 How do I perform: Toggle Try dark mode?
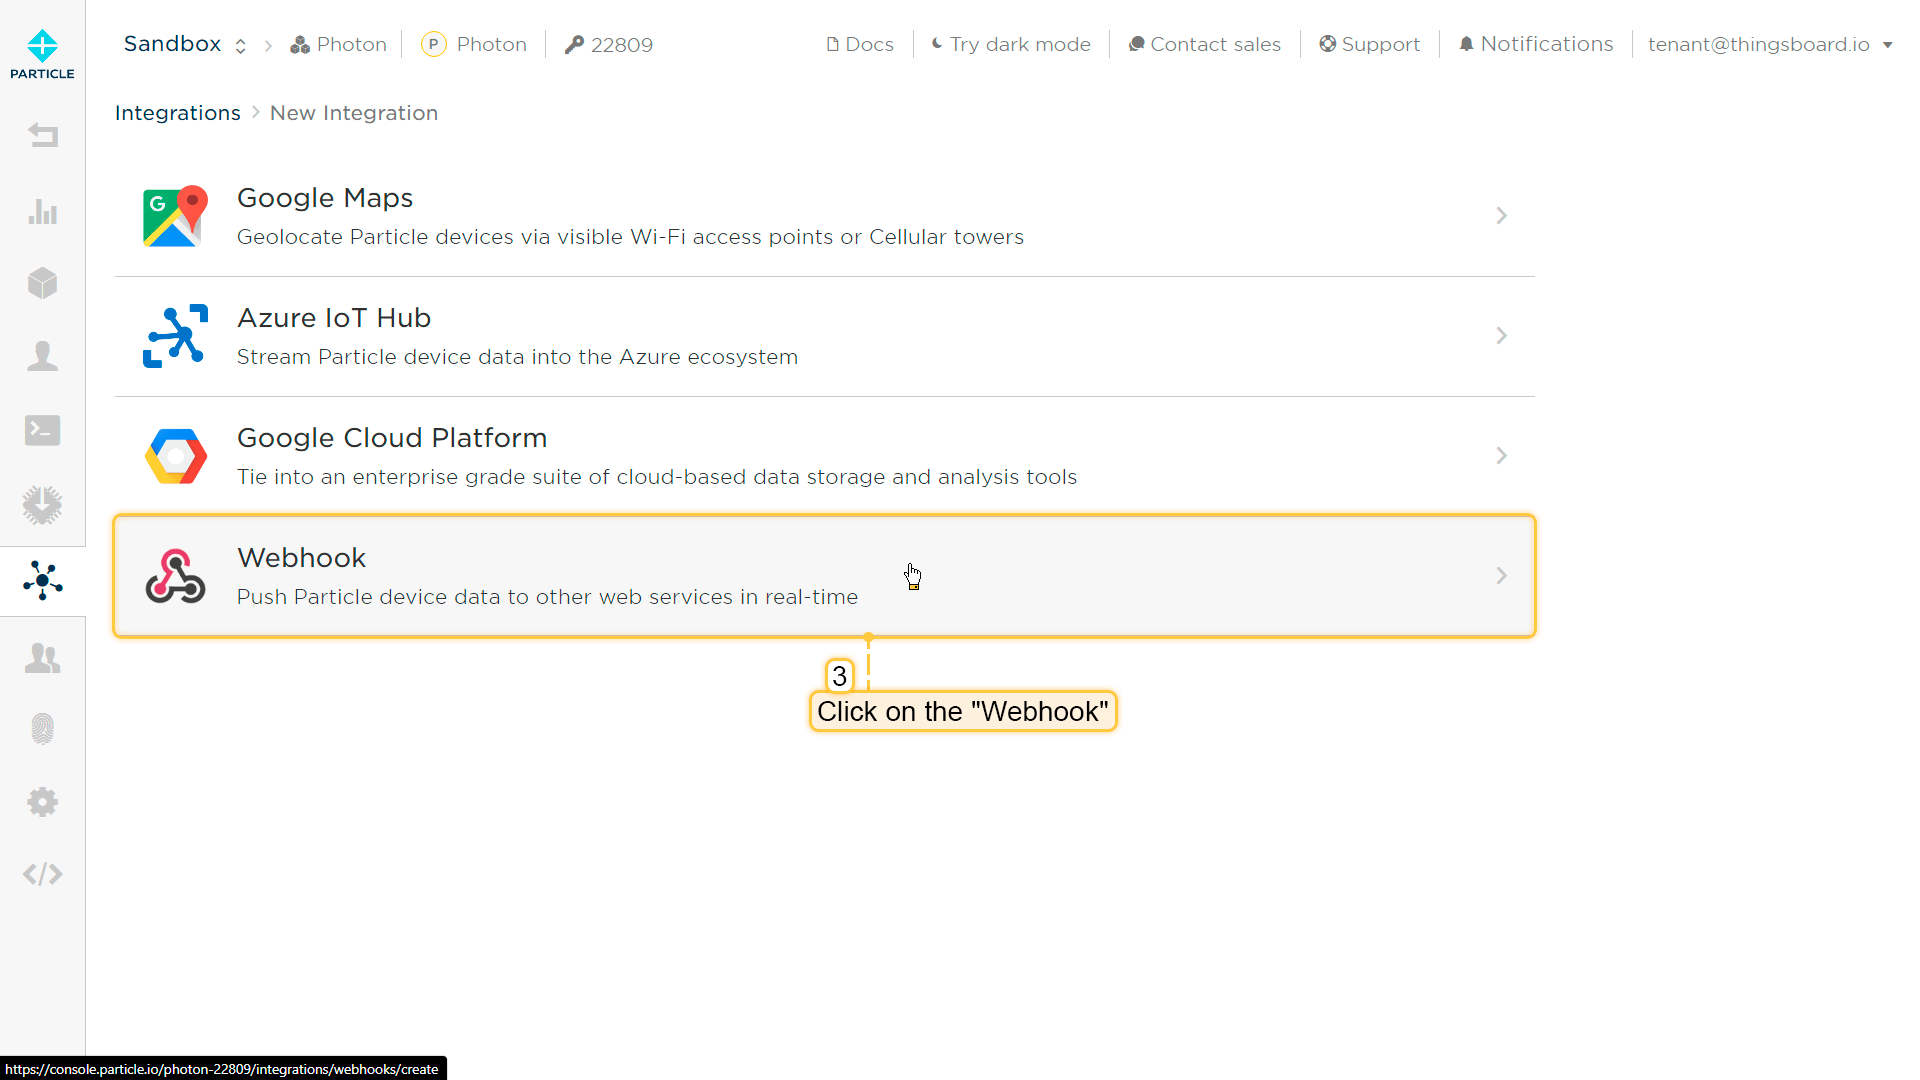click(1011, 44)
